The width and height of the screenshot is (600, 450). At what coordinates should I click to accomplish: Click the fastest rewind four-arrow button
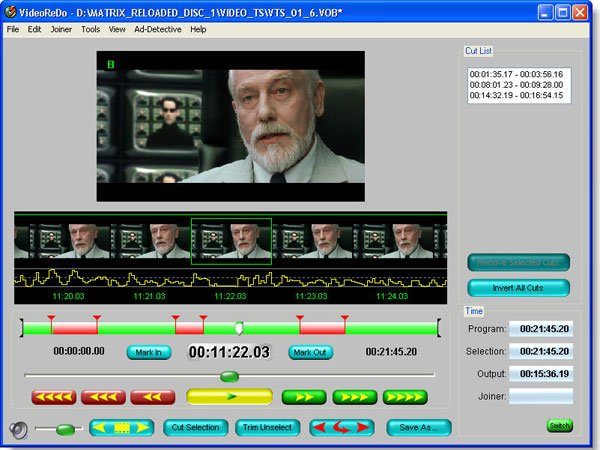(x=54, y=397)
